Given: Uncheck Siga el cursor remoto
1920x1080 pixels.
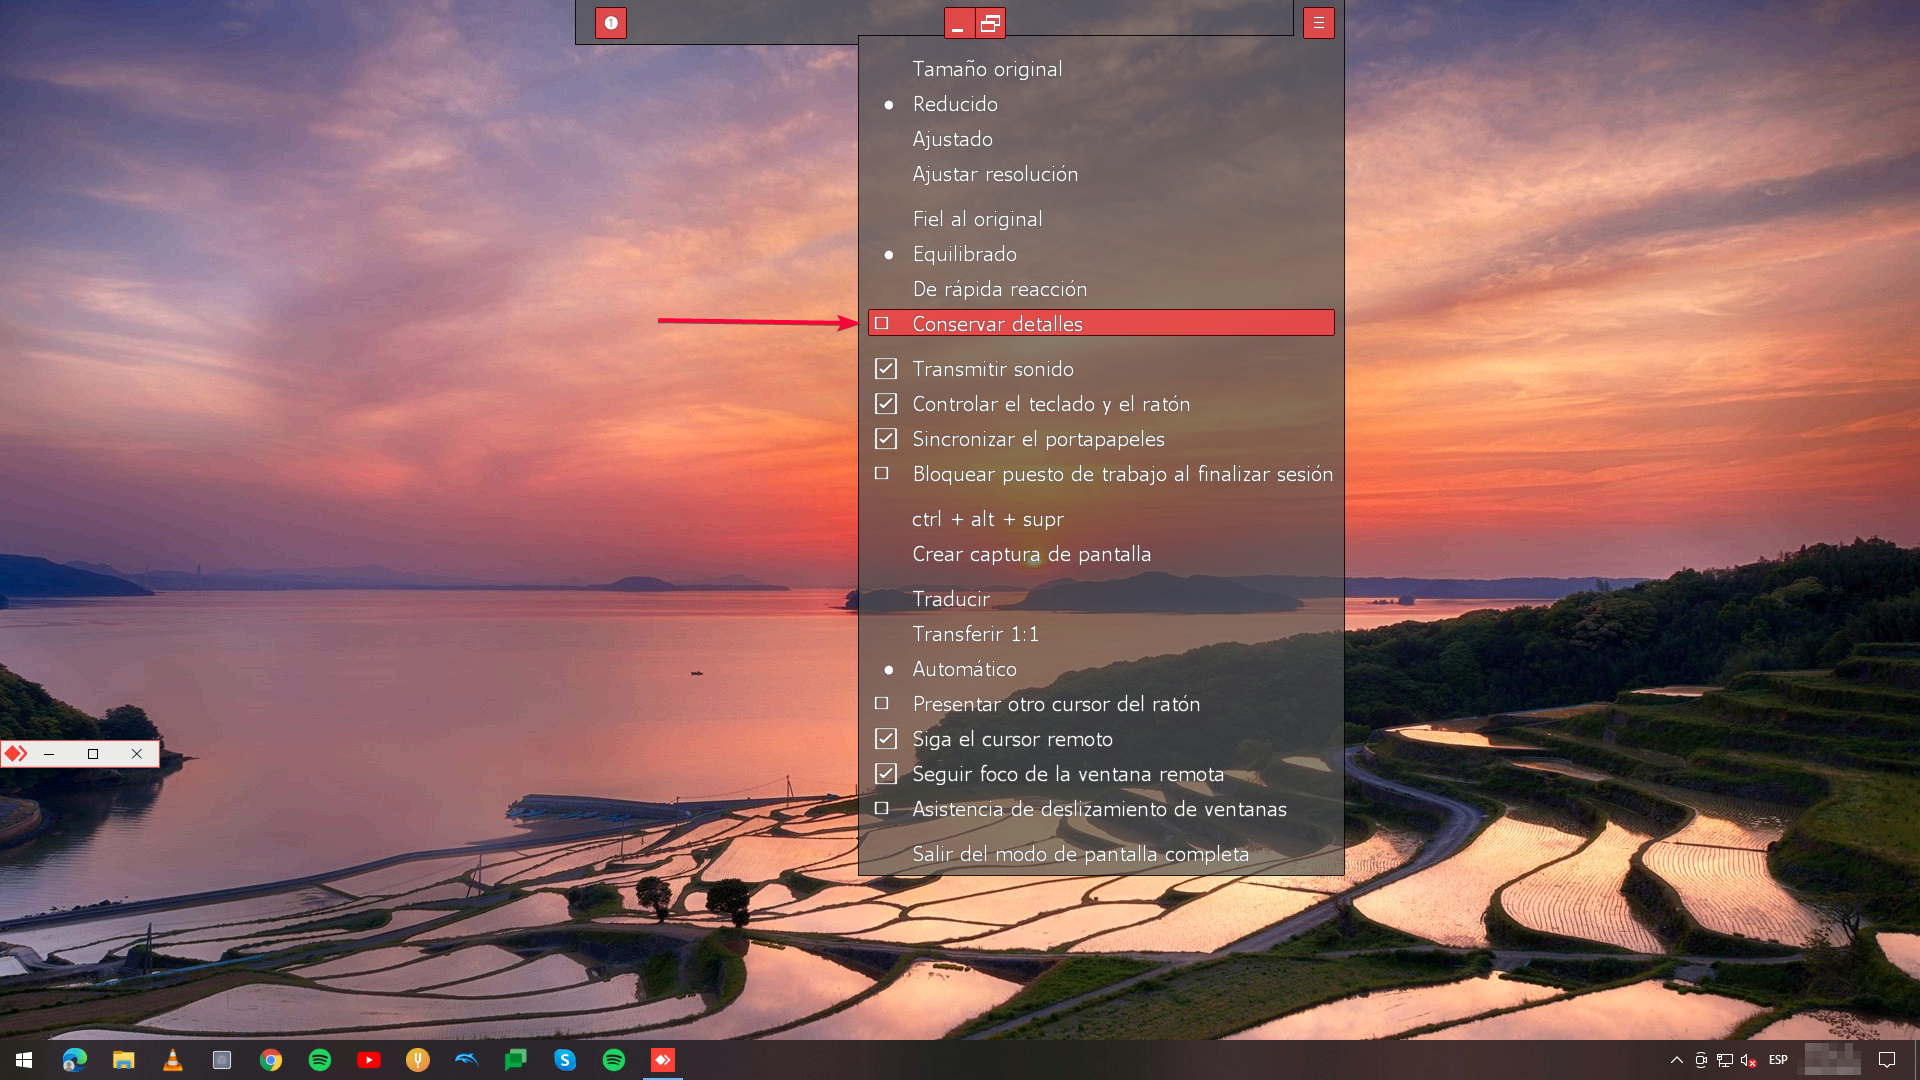Looking at the screenshot, I should tap(886, 739).
